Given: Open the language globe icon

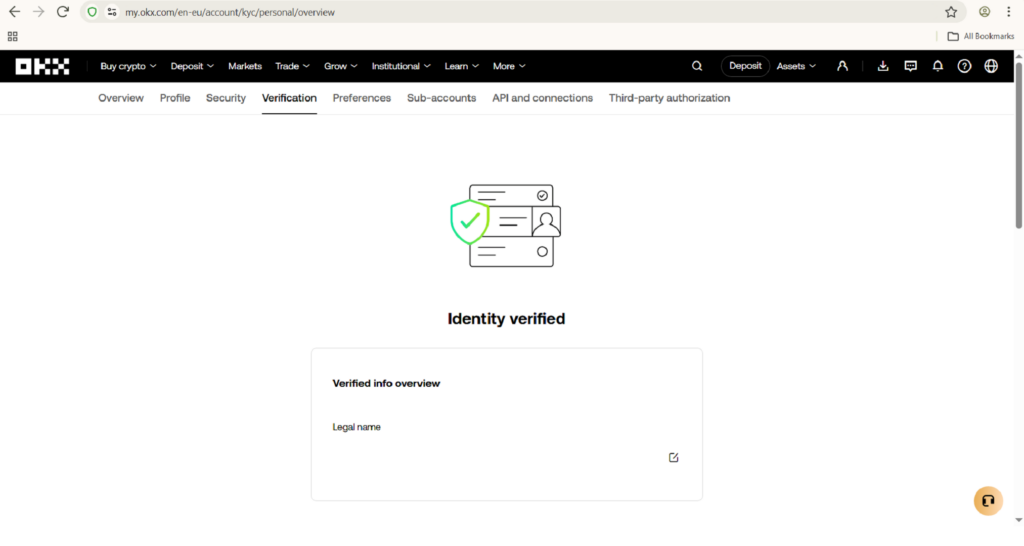Looking at the screenshot, I should coord(991,66).
